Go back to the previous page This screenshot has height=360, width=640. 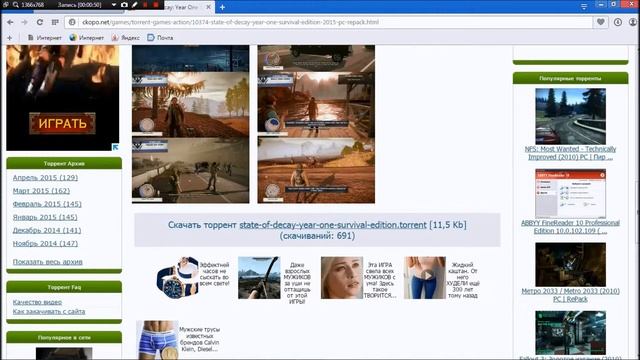point(10,22)
